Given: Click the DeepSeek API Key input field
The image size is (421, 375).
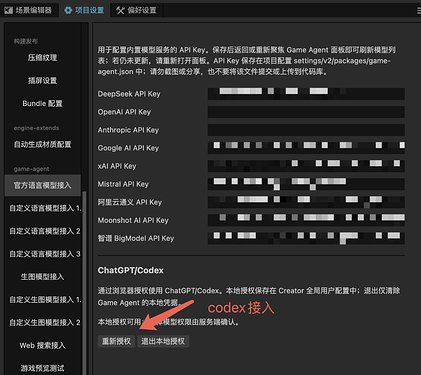Looking at the screenshot, I should (306, 94).
